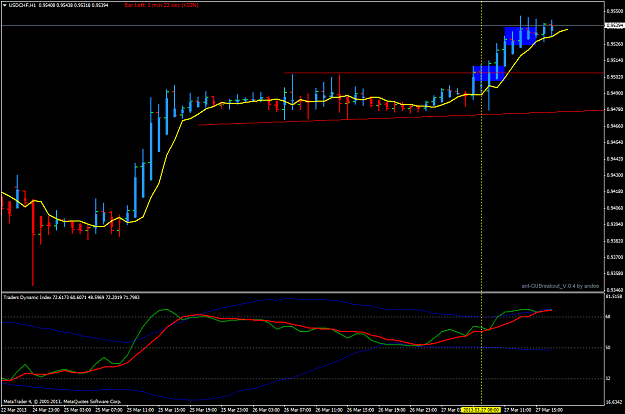The image size is (625, 414).
Task: Click the red Bar Left countdown text
Action: [x=161, y=5]
